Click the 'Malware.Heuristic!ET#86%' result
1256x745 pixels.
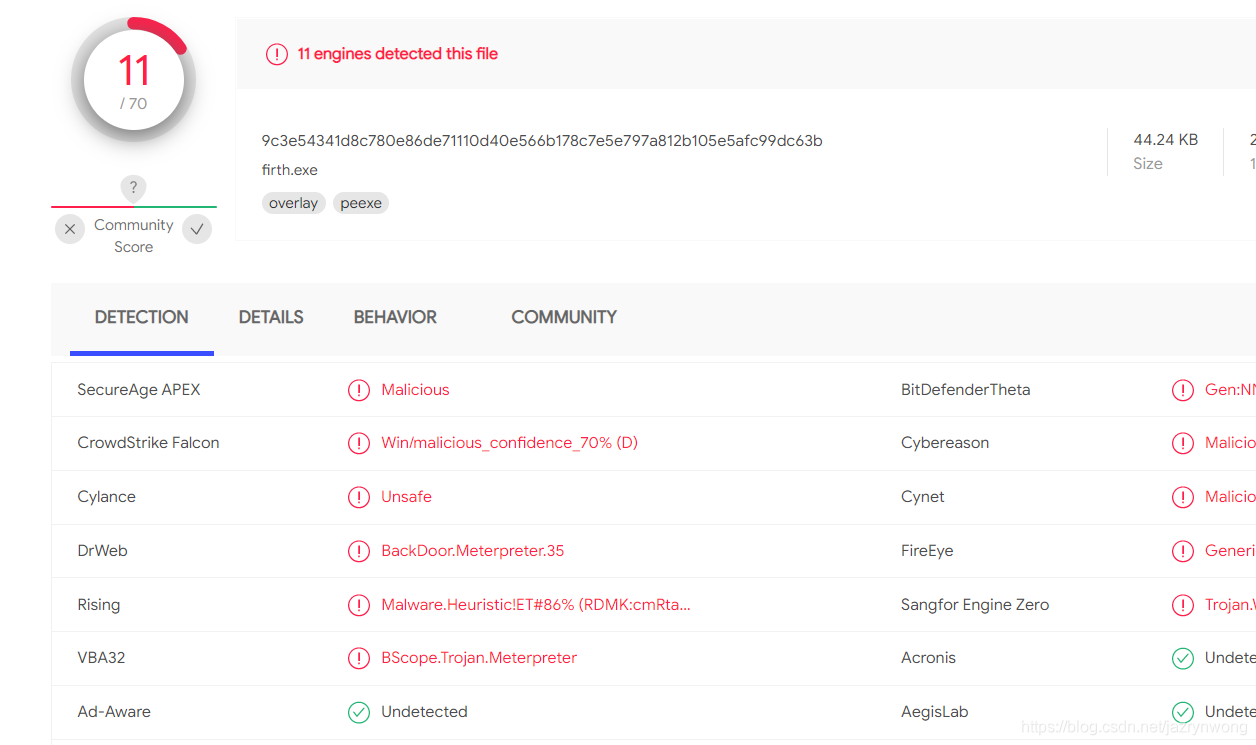click(536, 605)
